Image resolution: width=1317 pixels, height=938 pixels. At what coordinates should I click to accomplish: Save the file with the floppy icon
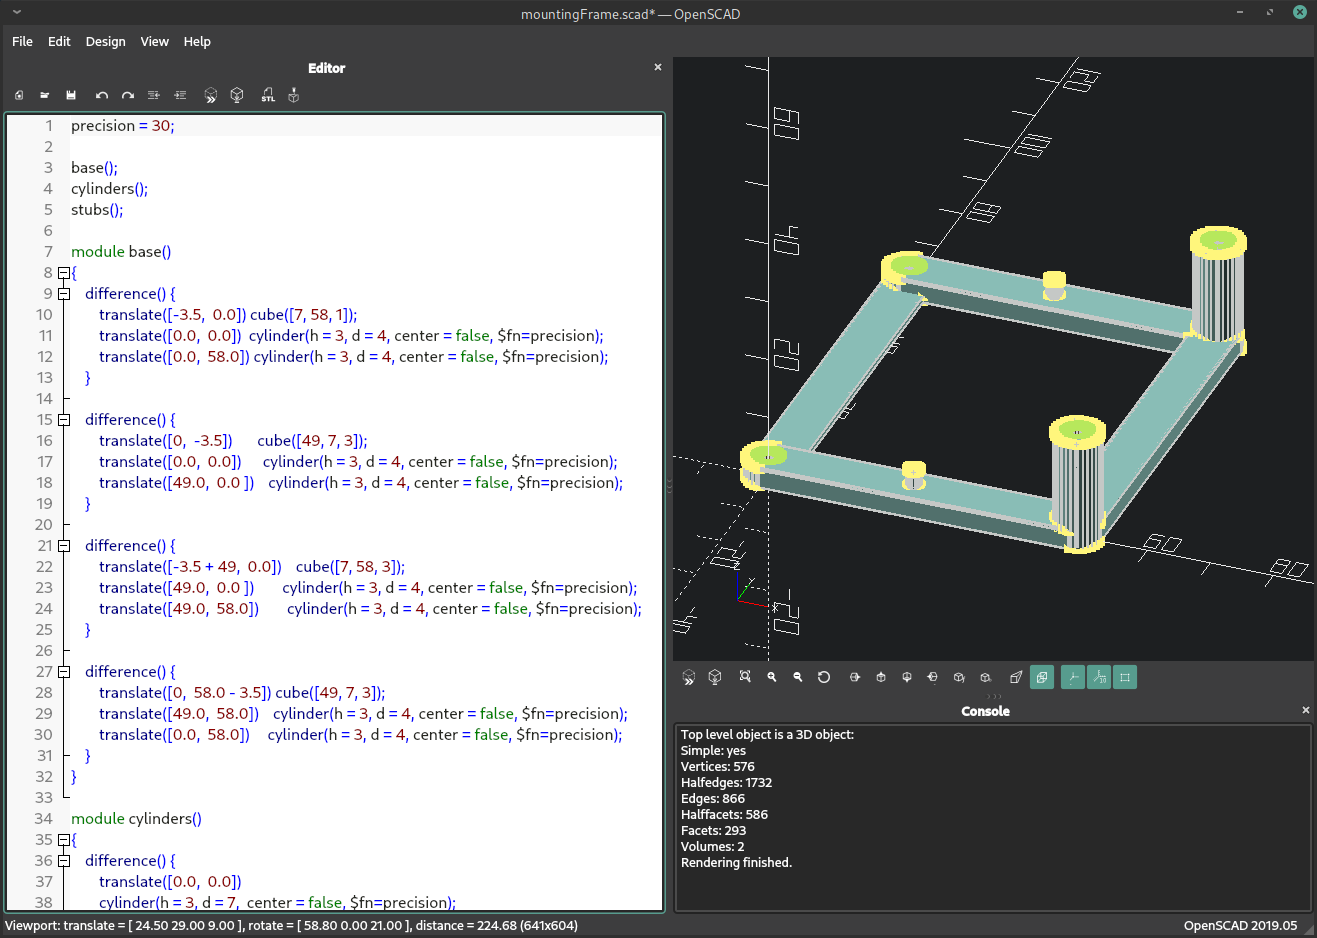click(x=71, y=95)
